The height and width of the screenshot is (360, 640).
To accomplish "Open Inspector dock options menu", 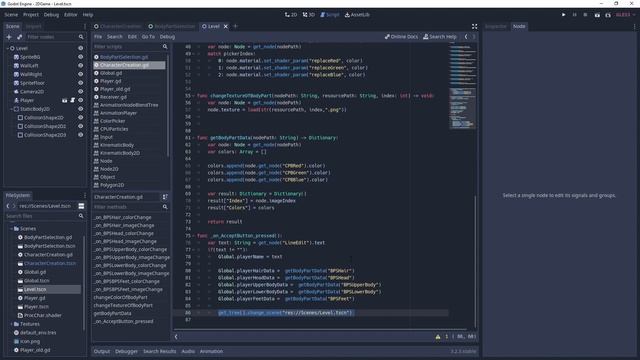I will pos(634,26).
